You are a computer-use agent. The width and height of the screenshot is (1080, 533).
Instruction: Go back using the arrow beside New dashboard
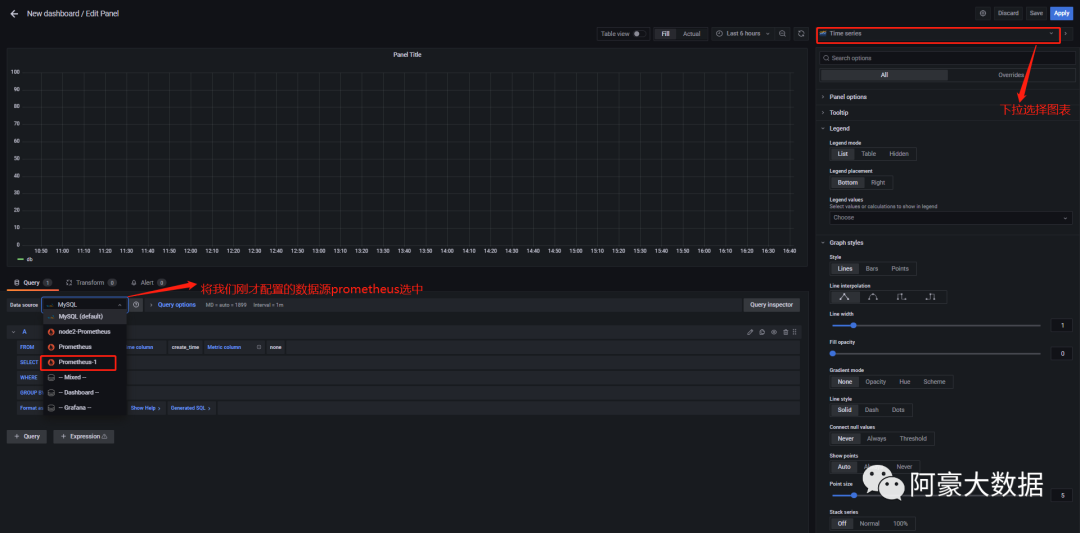point(14,13)
